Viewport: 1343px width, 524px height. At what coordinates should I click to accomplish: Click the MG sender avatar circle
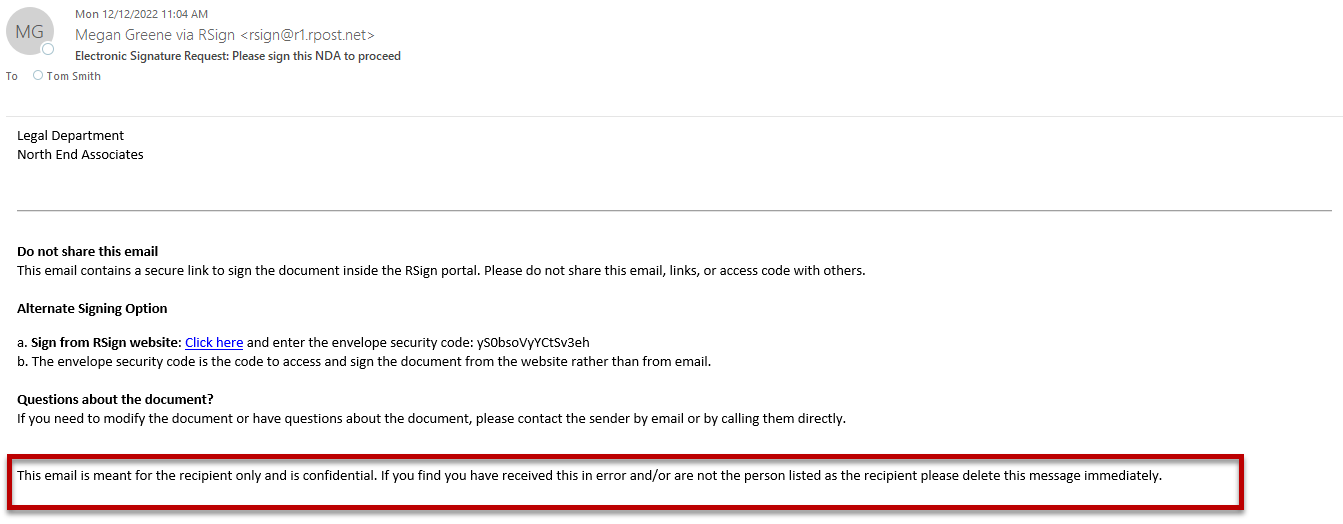point(29,32)
